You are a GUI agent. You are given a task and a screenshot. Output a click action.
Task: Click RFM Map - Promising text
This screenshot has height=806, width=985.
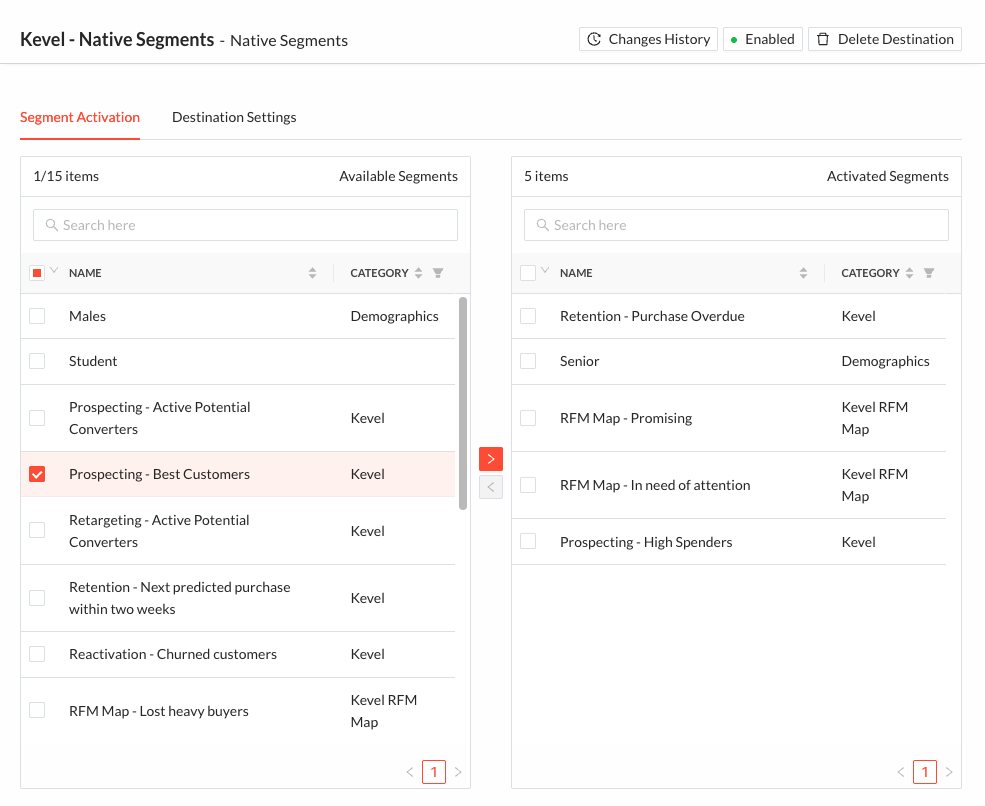pyautogui.click(x=626, y=418)
